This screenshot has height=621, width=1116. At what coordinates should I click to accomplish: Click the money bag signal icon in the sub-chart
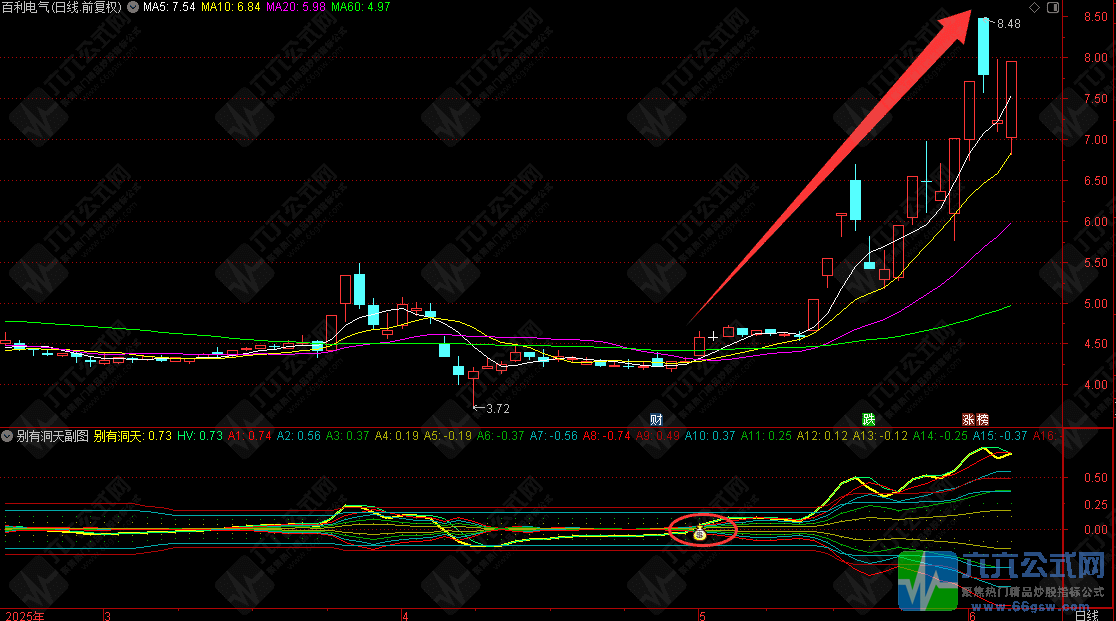click(700, 534)
